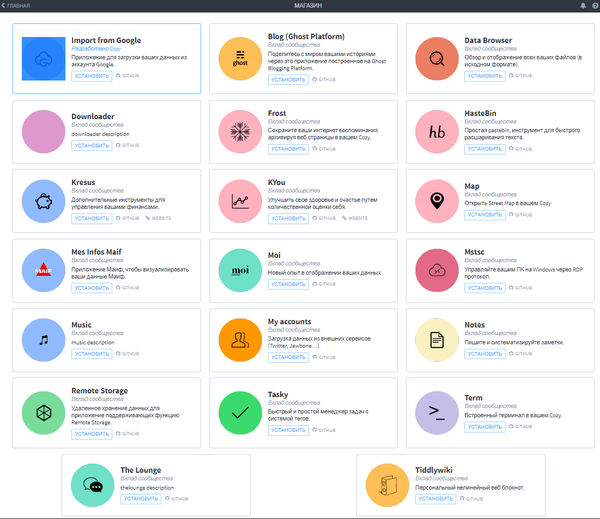Click the Remote Storage hexagon icon

tap(44, 413)
